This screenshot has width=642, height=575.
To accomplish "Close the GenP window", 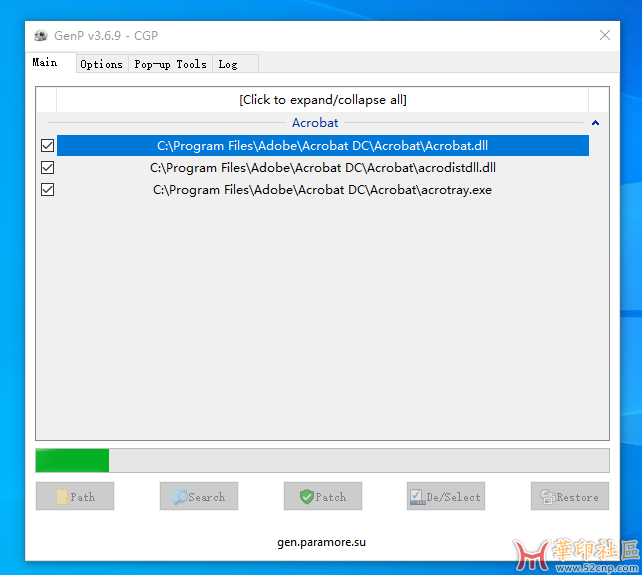I will click(605, 35).
